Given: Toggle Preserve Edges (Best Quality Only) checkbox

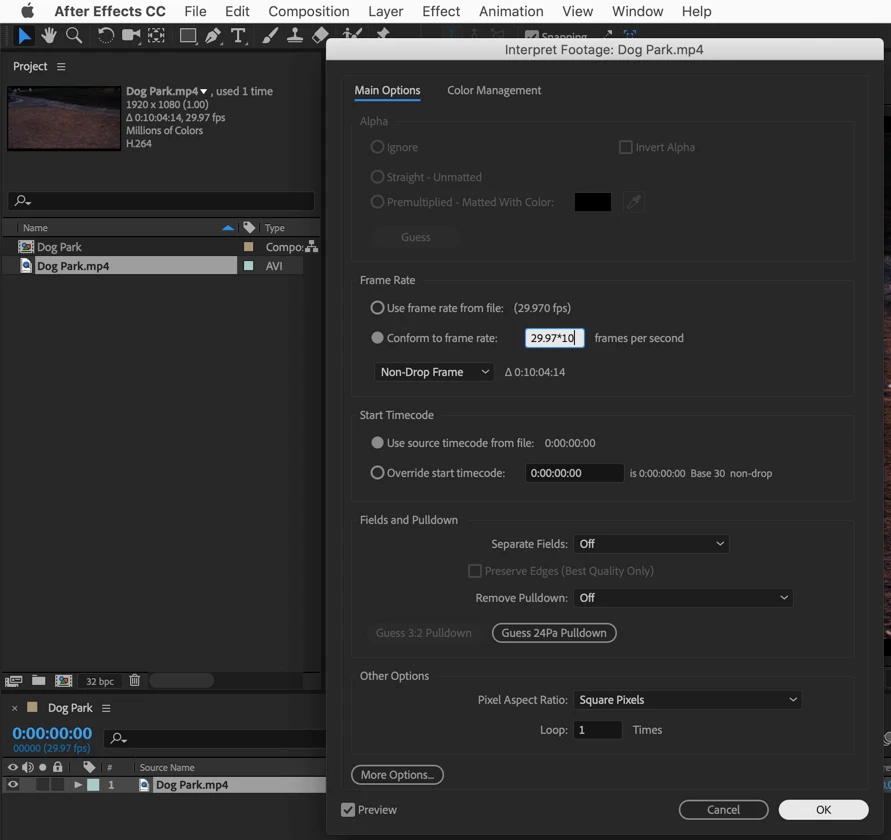Looking at the screenshot, I should (x=474, y=571).
